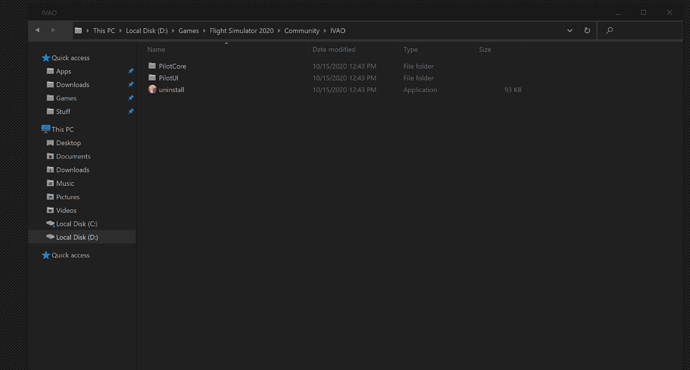Click the Application type cell for uninstall
The height and width of the screenshot is (370, 690).
point(420,90)
